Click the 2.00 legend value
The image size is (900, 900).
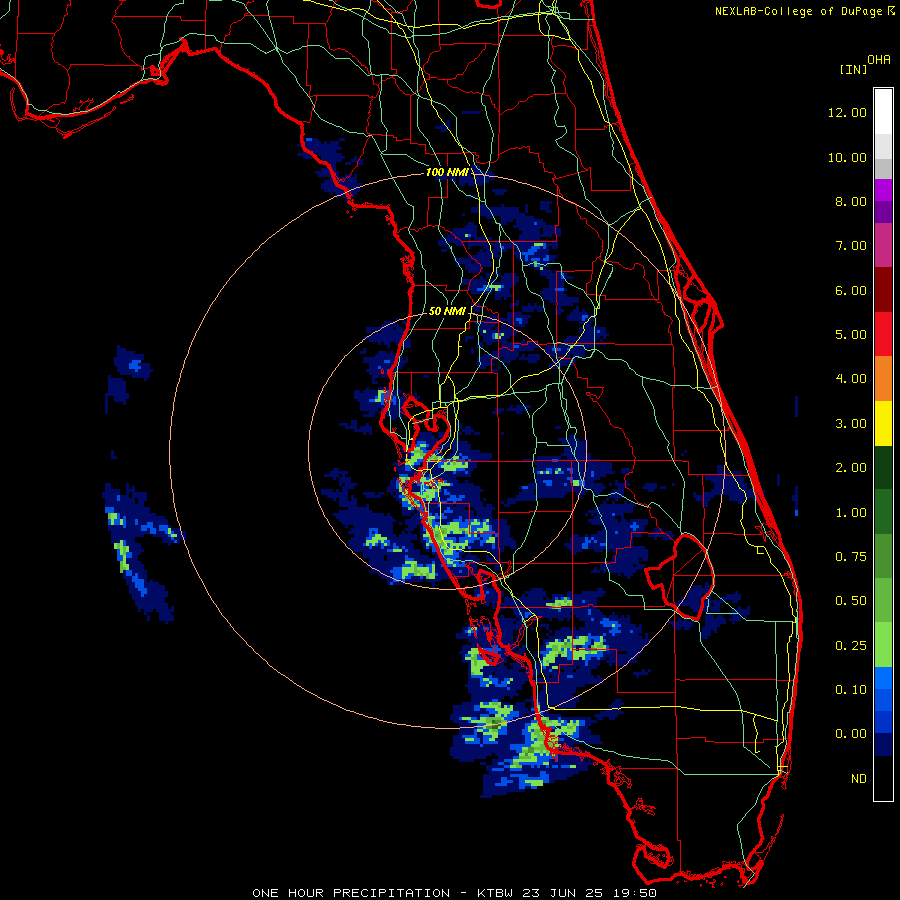point(851,468)
